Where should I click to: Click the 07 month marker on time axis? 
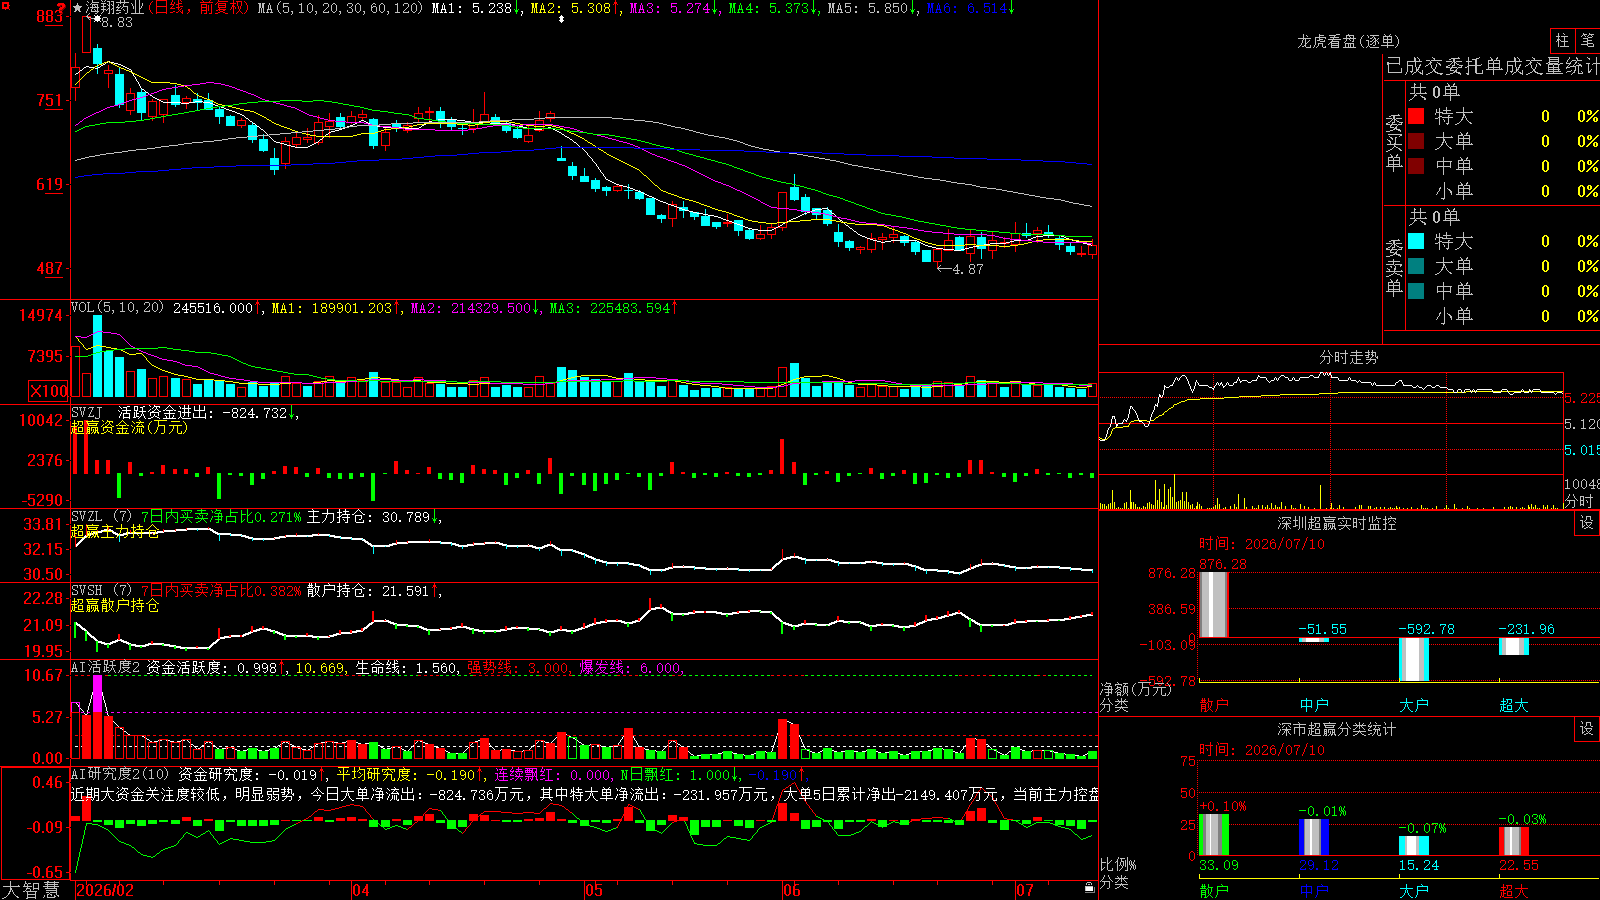[x=1025, y=890]
